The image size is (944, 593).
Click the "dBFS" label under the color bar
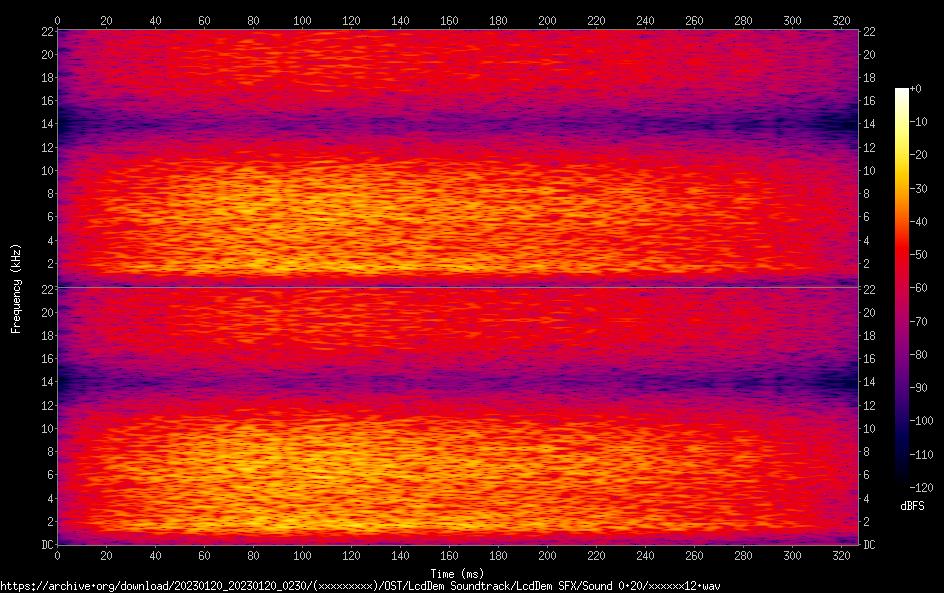912,508
